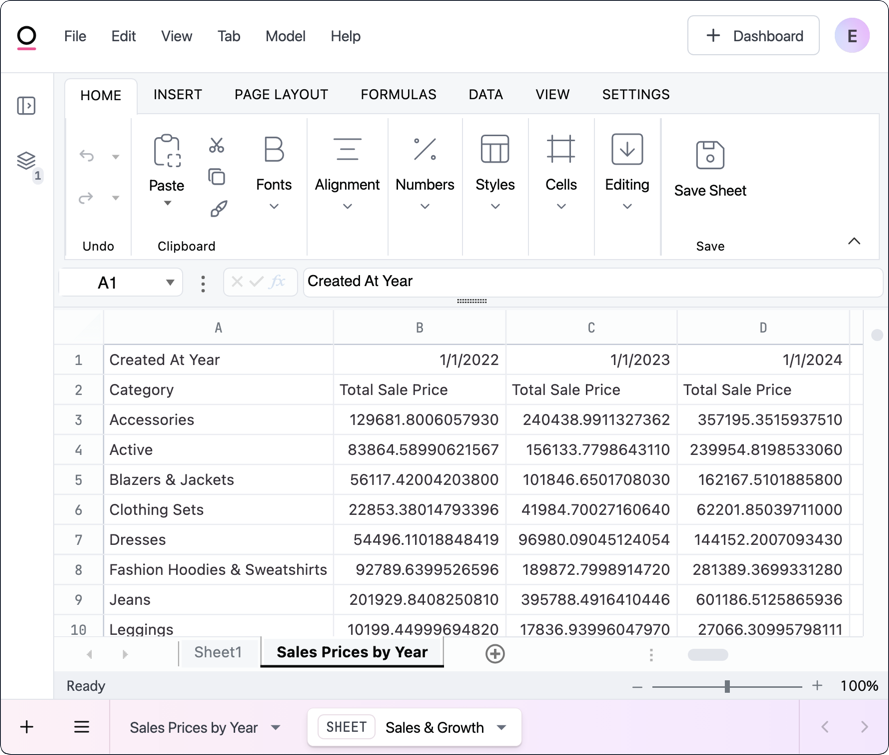Image resolution: width=889 pixels, height=755 pixels.
Task: Click the fx insert function icon
Action: [x=277, y=282]
